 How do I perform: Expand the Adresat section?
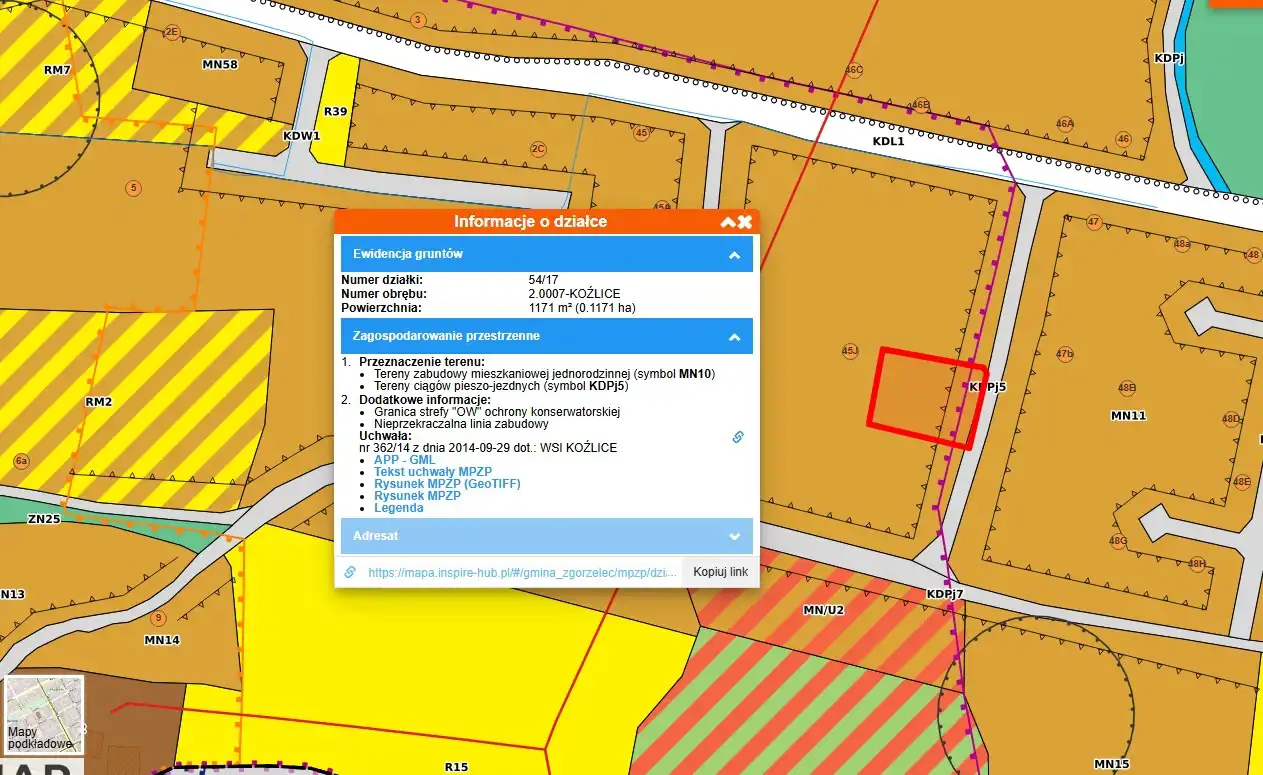pos(734,536)
